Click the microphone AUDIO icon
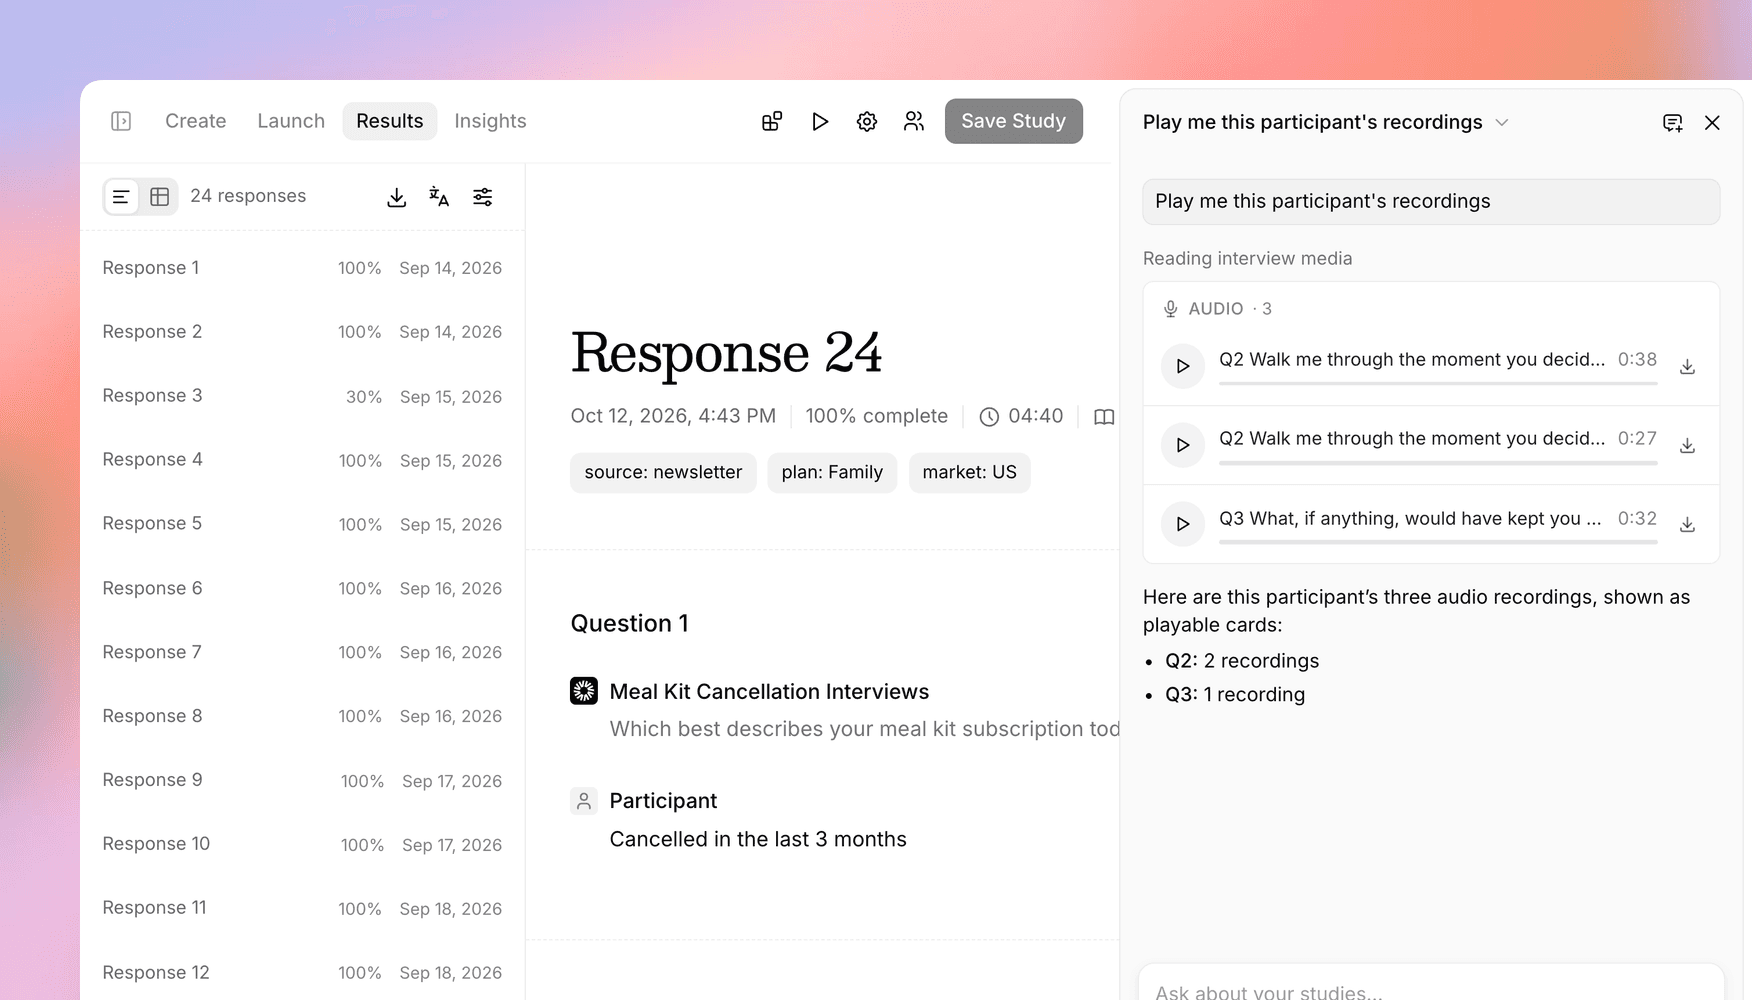Screen dimensions: 1752x1000 click(1170, 309)
